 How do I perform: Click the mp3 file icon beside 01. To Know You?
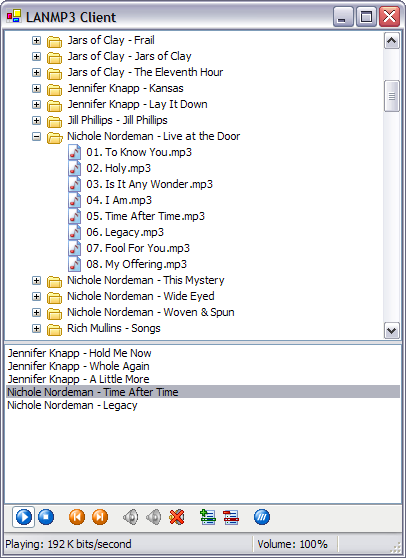(74, 152)
